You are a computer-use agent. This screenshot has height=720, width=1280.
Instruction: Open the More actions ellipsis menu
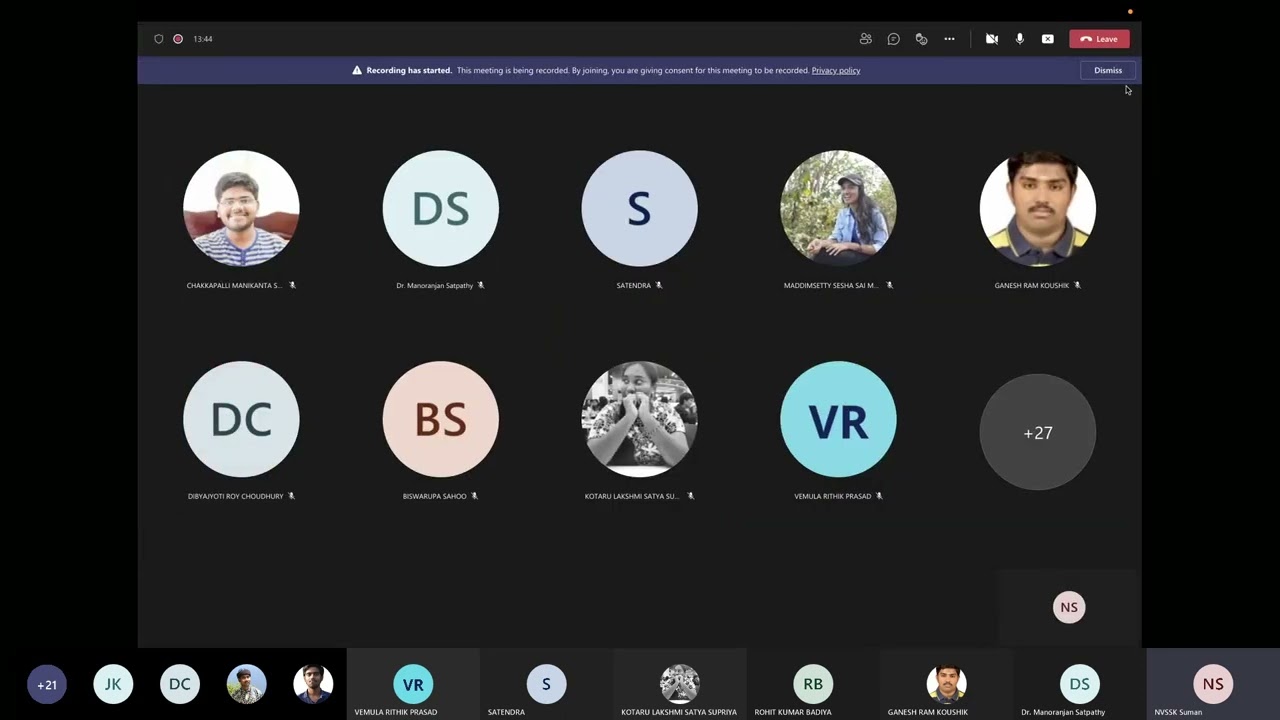pyautogui.click(x=949, y=39)
